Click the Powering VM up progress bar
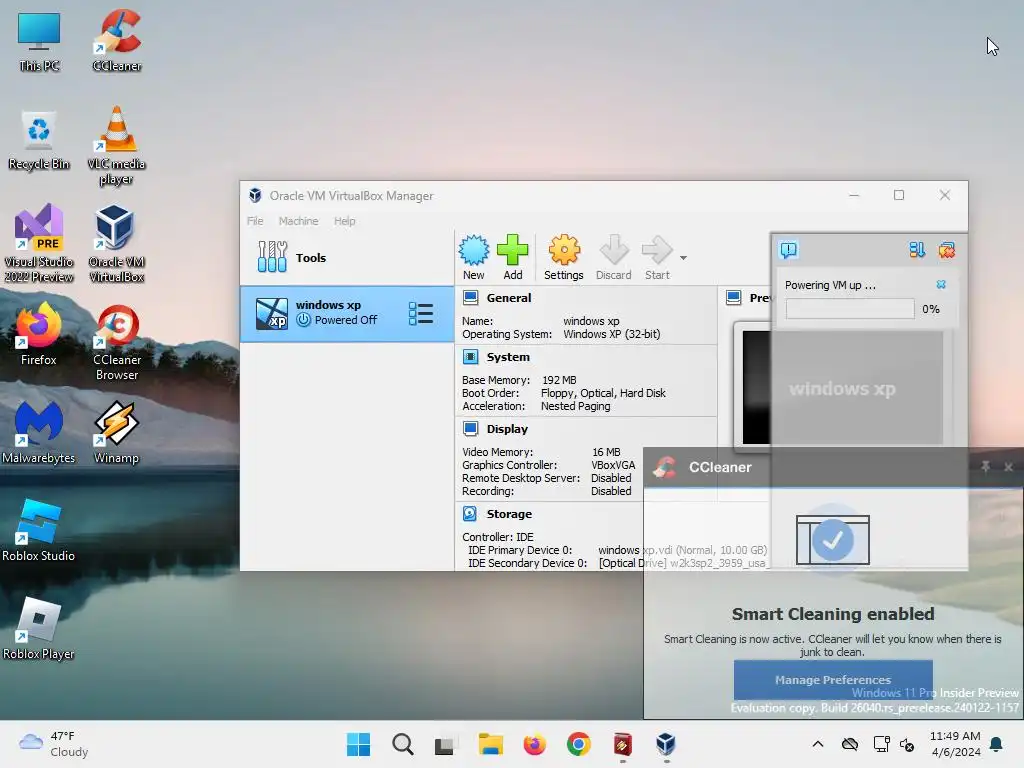This screenshot has height=768, width=1024. (850, 309)
